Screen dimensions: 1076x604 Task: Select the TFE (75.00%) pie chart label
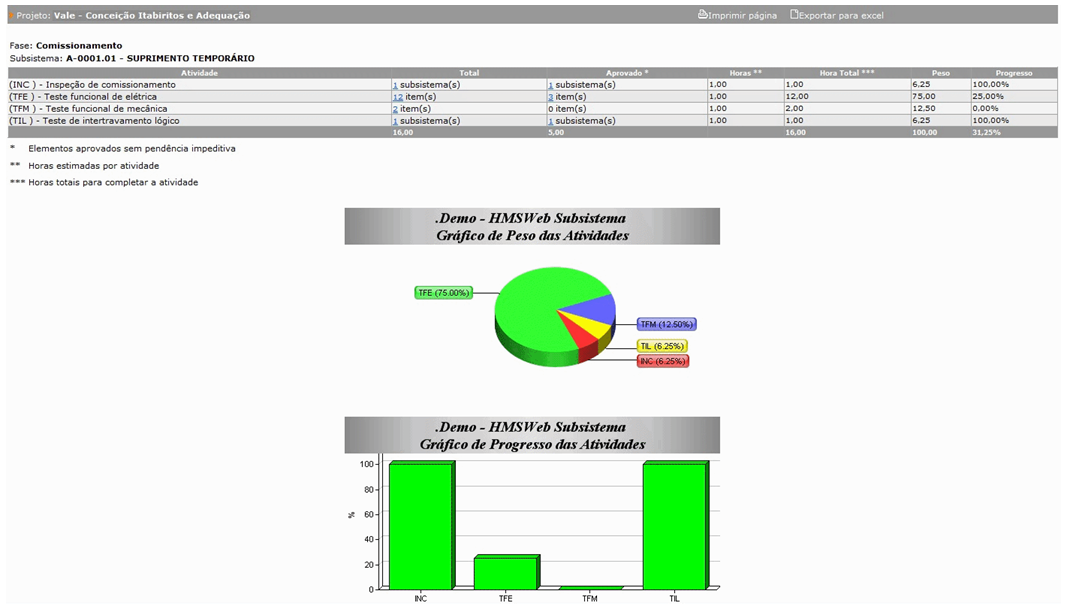click(443, 293)
